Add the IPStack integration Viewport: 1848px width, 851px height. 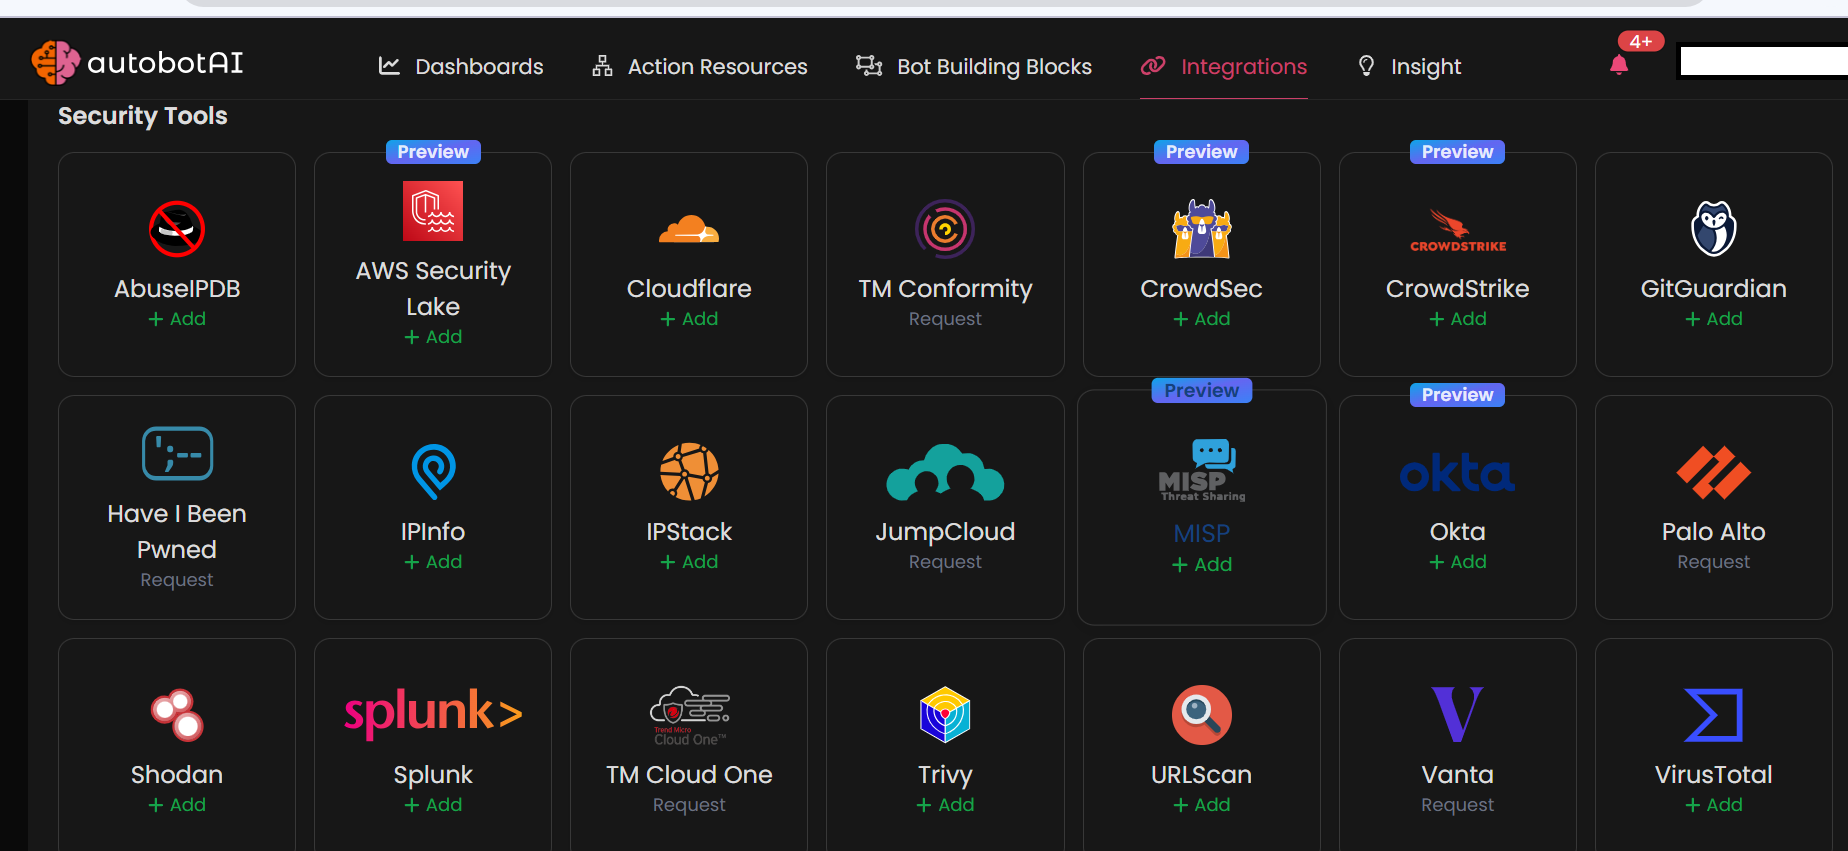pyautogui.click(x=689, y=562)
